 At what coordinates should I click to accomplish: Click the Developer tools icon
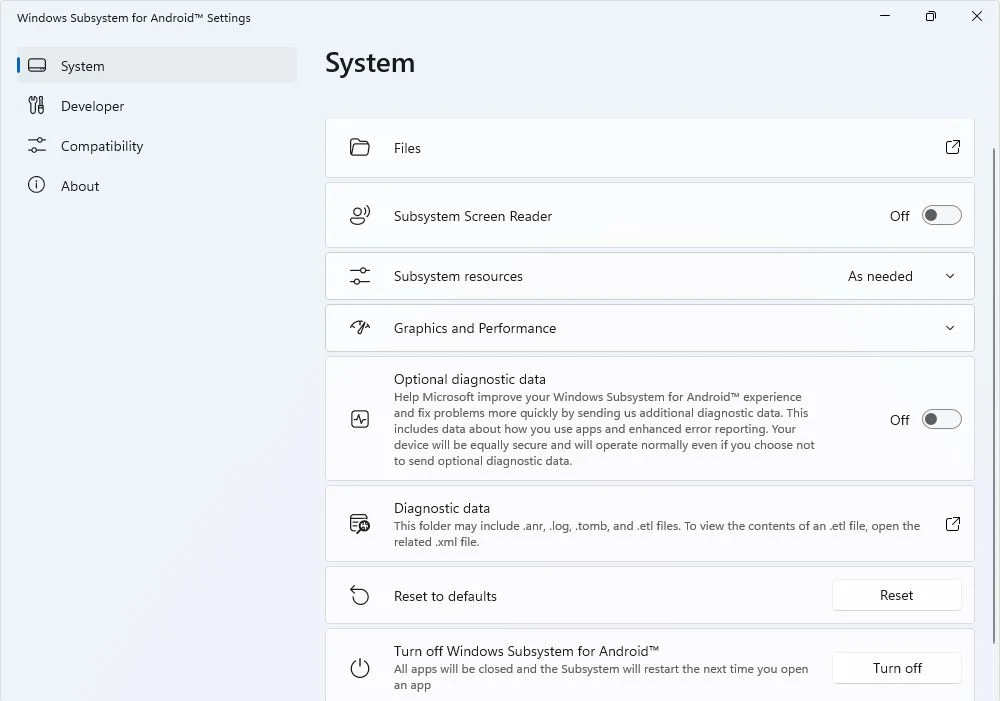36,105
